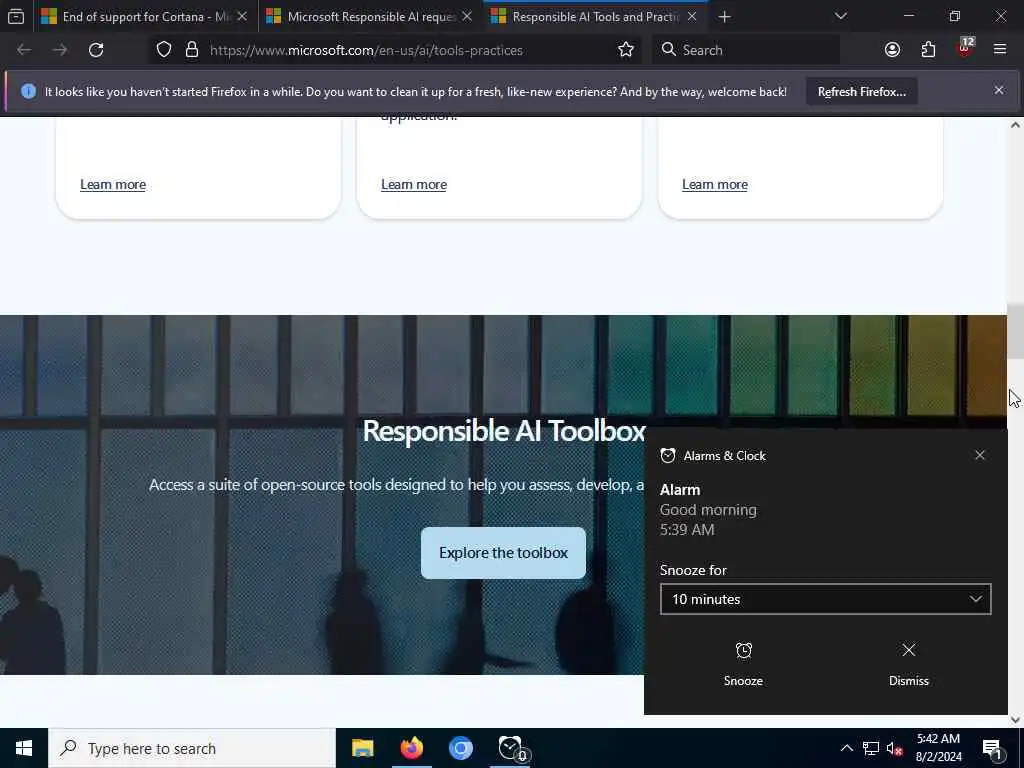Screen dimensions: 1024x768
Task: Open the network tray icon
Action: click(871, 748)
